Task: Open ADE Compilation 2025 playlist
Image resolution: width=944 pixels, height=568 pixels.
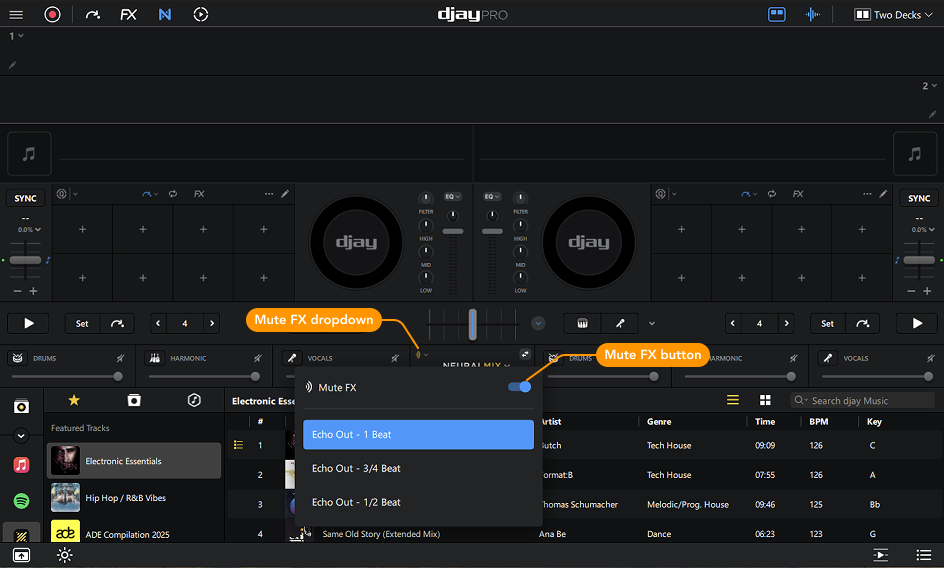Action: coord(134,532)
